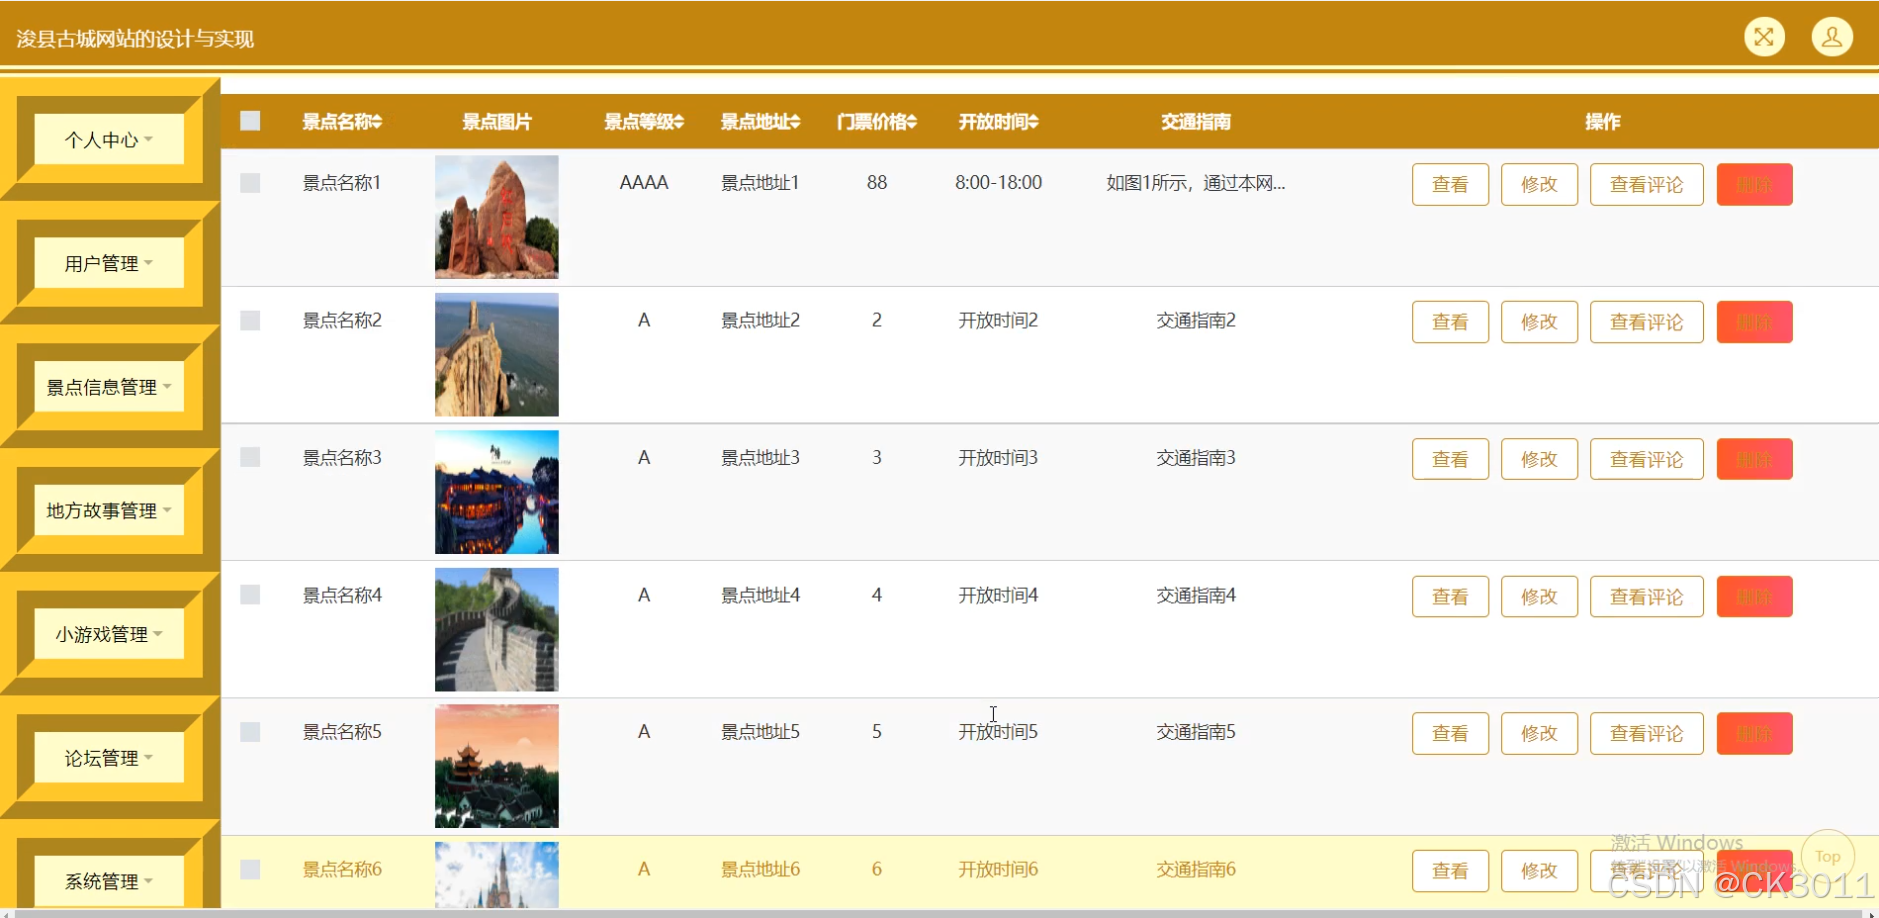The image size is (1879, 918).
Task: Open the user profile avatar icon
Action: point(1832,37)
